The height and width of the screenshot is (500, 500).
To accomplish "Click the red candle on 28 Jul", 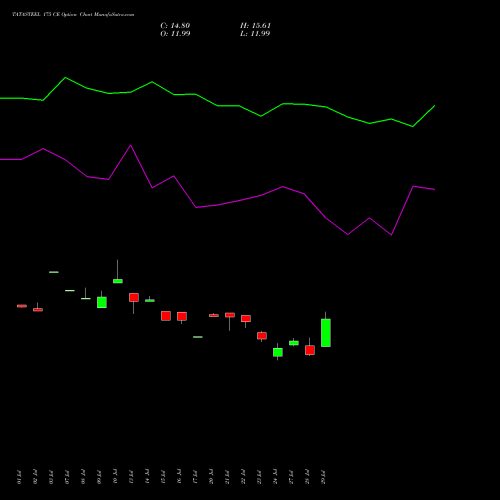I will point(310,350).
